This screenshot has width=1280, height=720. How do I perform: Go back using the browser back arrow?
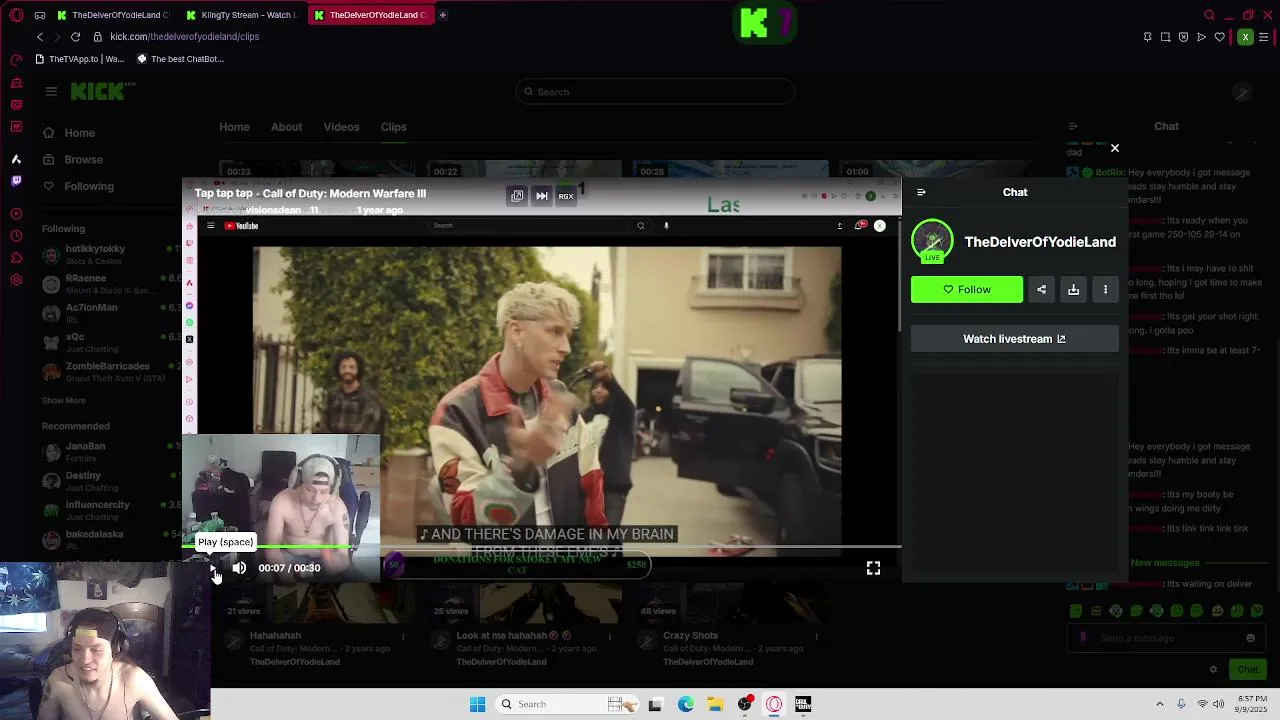point(40,37)
